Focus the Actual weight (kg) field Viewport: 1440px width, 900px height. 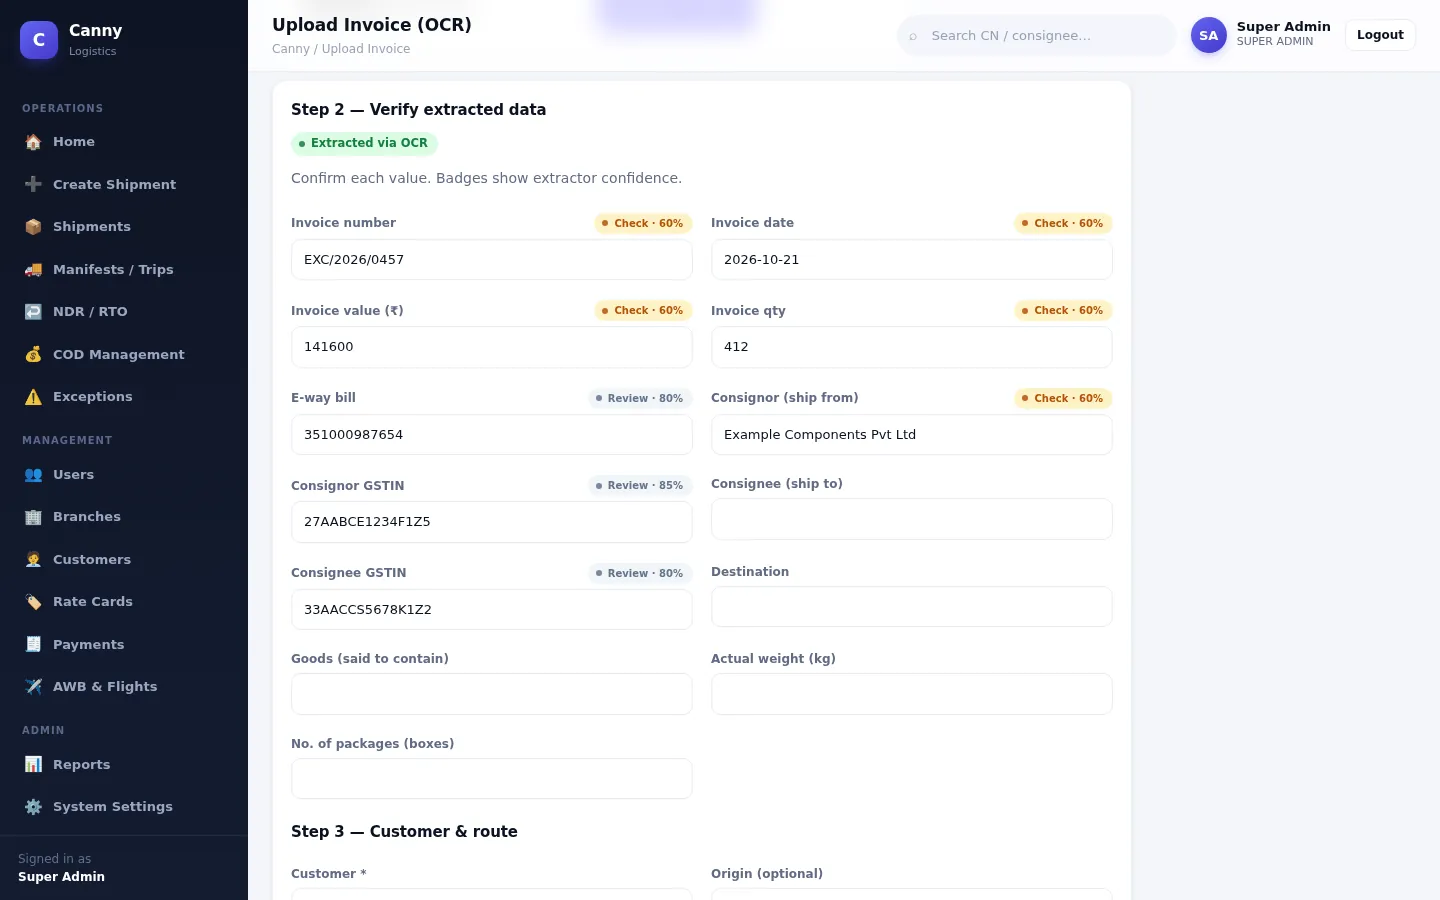[x=912, y=694]
